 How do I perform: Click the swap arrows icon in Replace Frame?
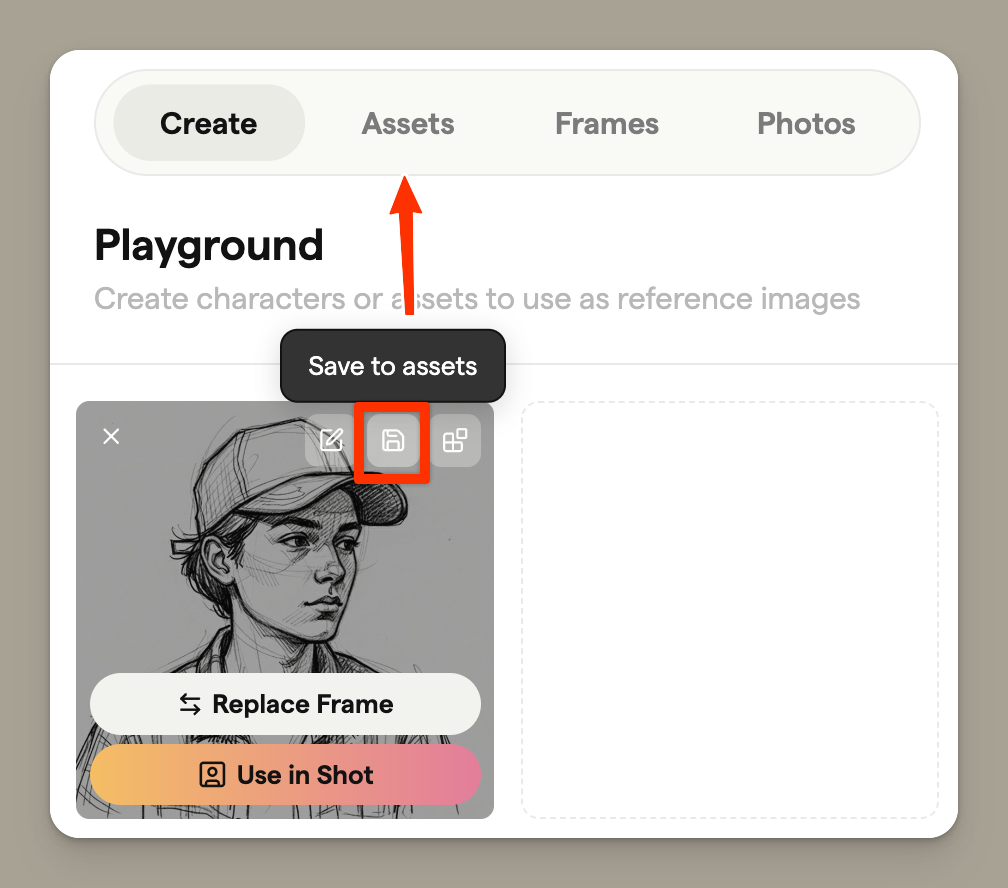pyautogui.click(x=190, y=704)
